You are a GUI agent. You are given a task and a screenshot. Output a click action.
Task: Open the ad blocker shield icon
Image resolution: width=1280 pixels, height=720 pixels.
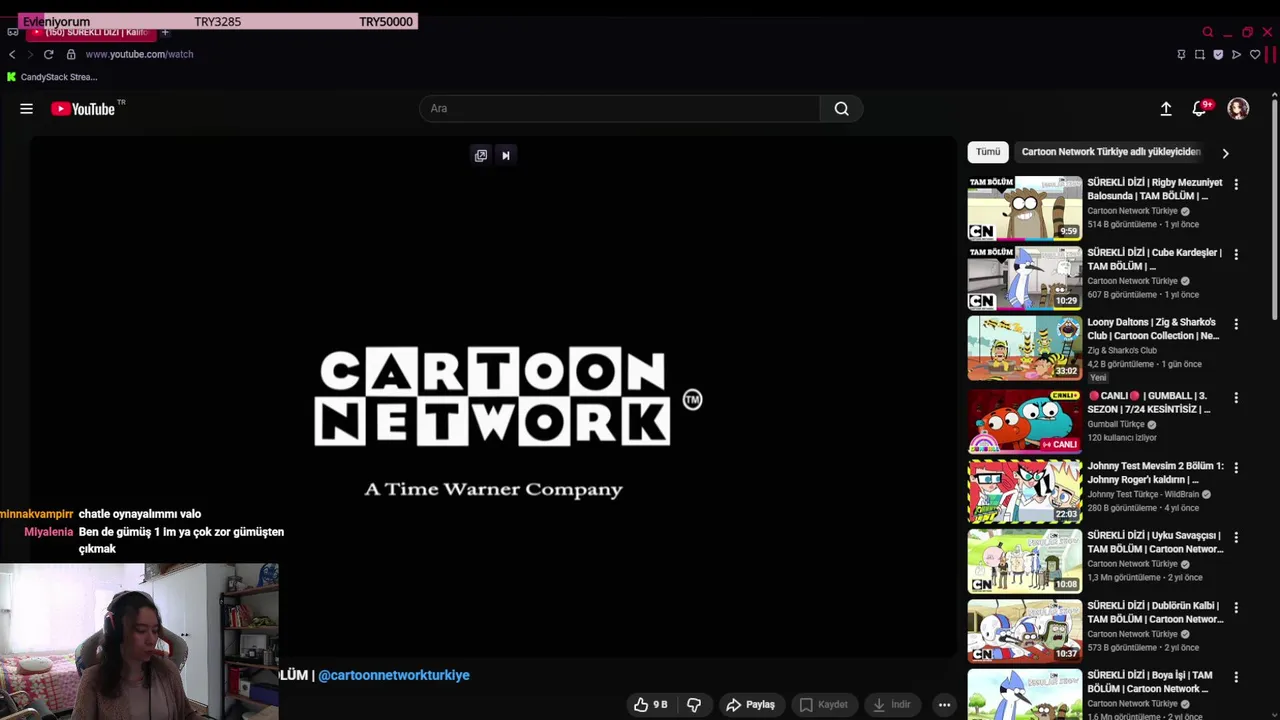click(1218, 54)
